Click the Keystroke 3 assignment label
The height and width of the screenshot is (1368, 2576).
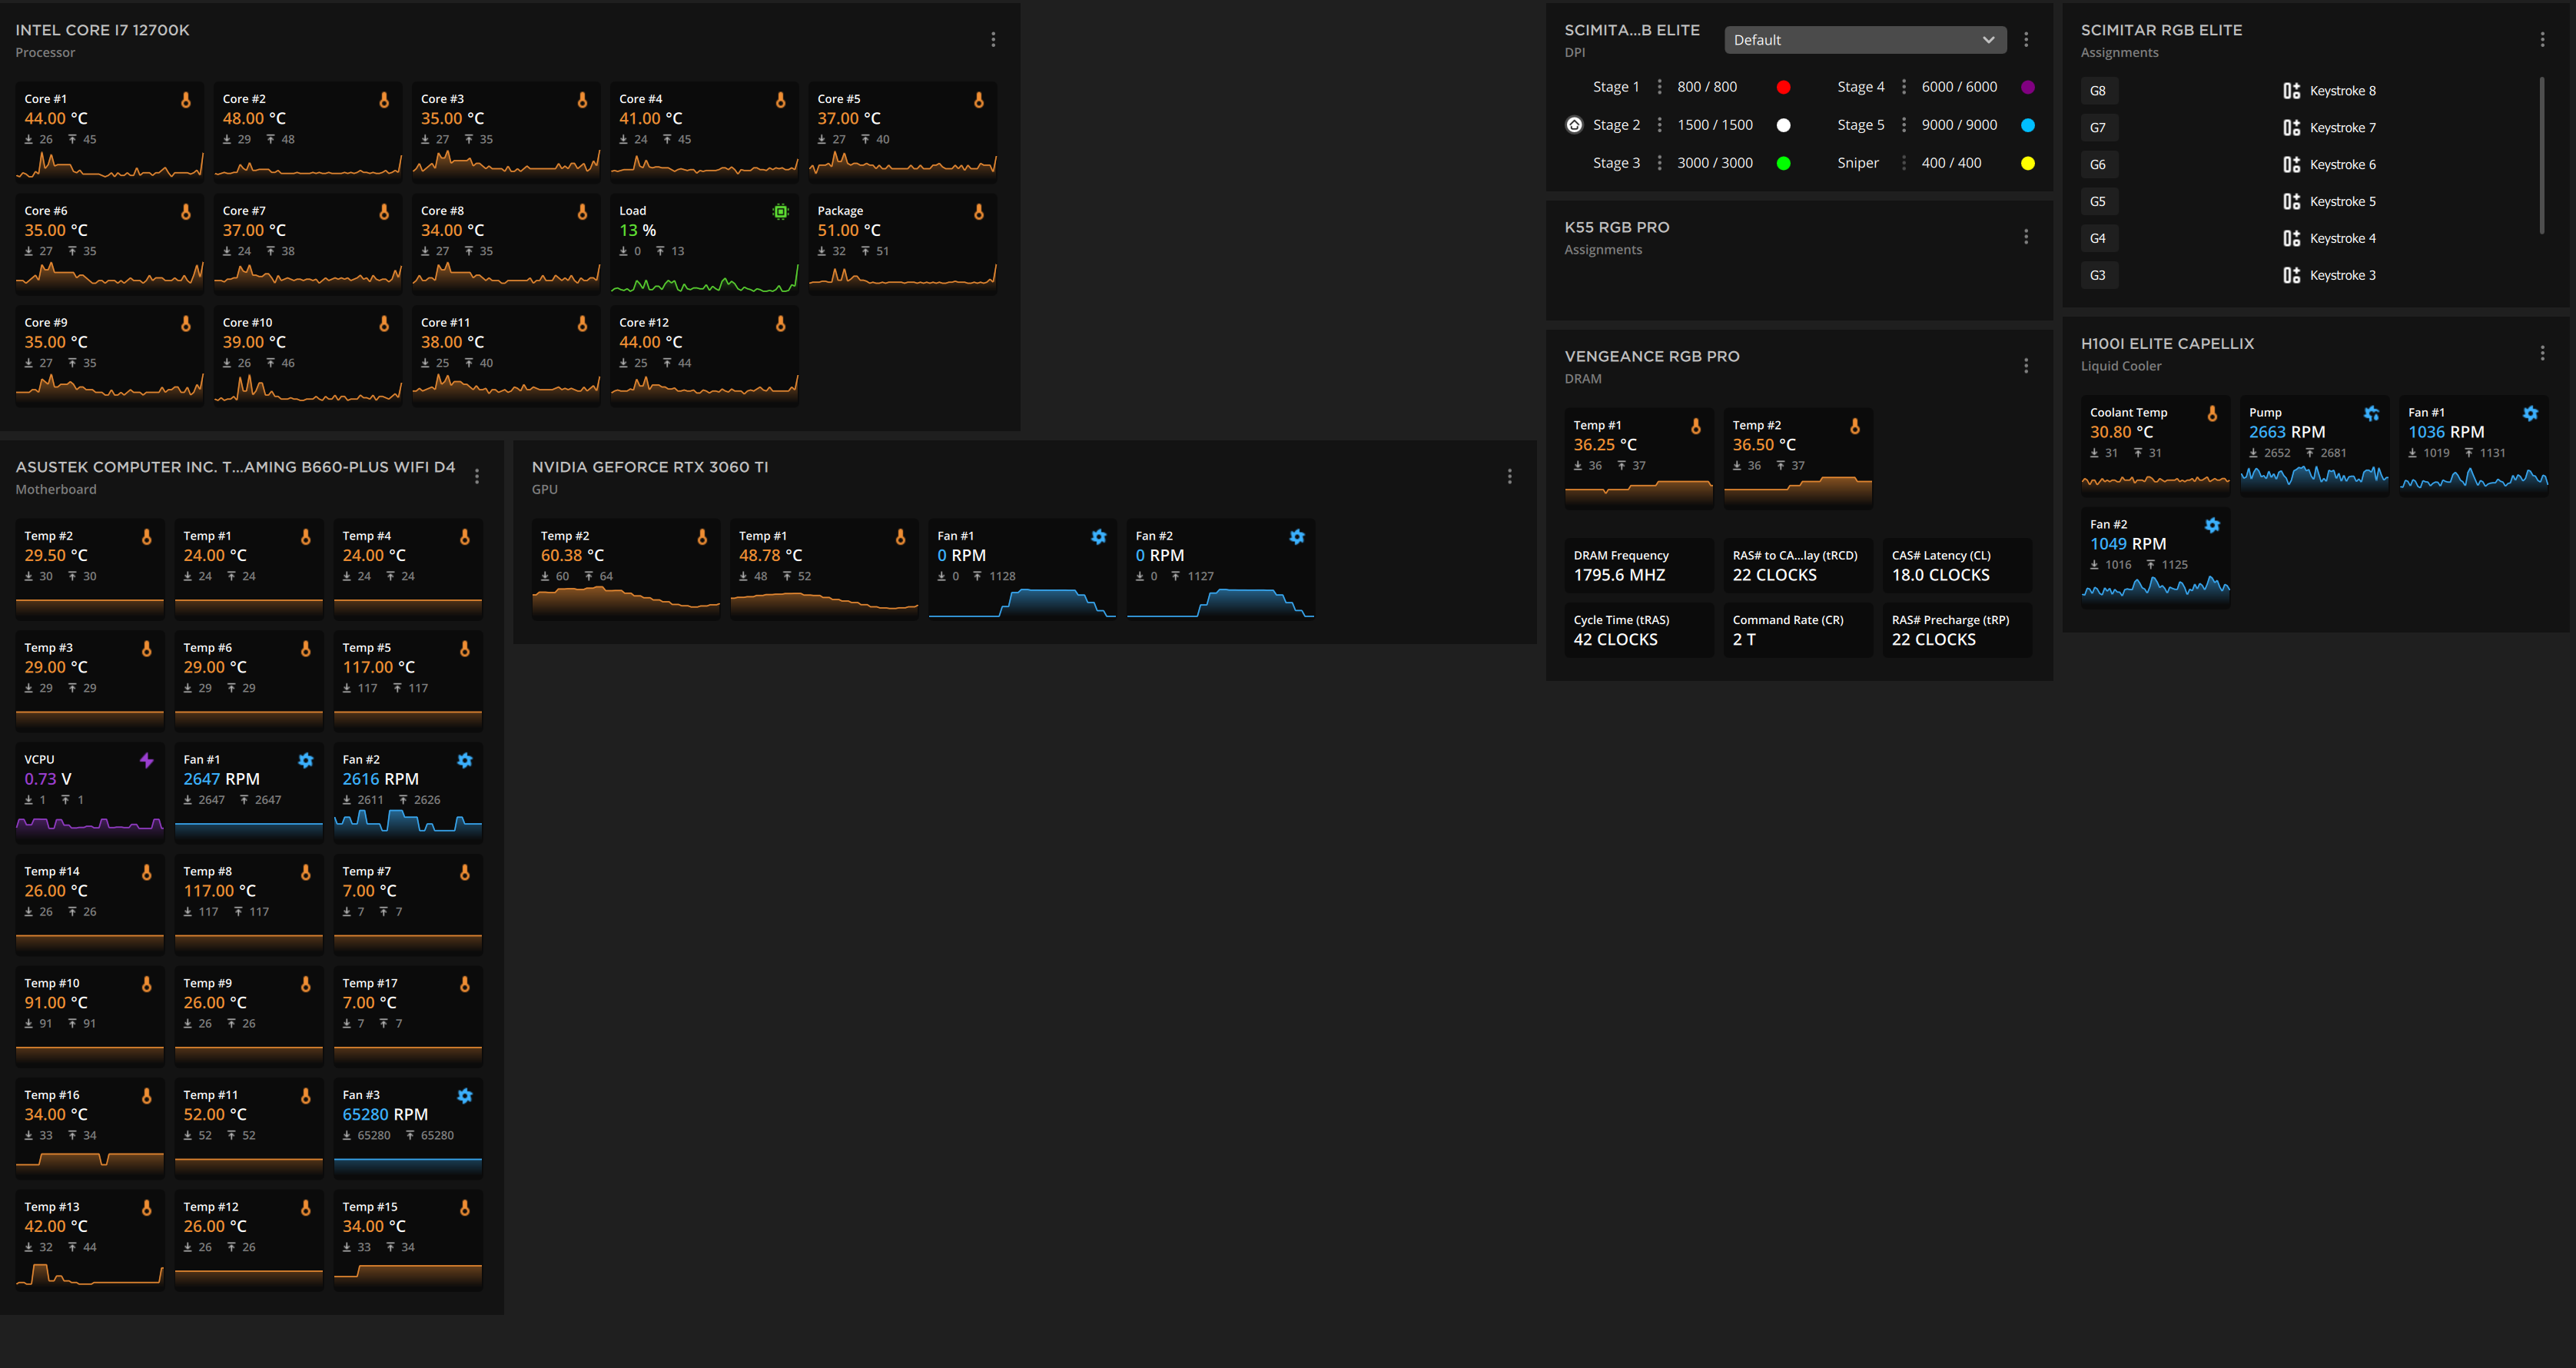tap(2342, 275)
